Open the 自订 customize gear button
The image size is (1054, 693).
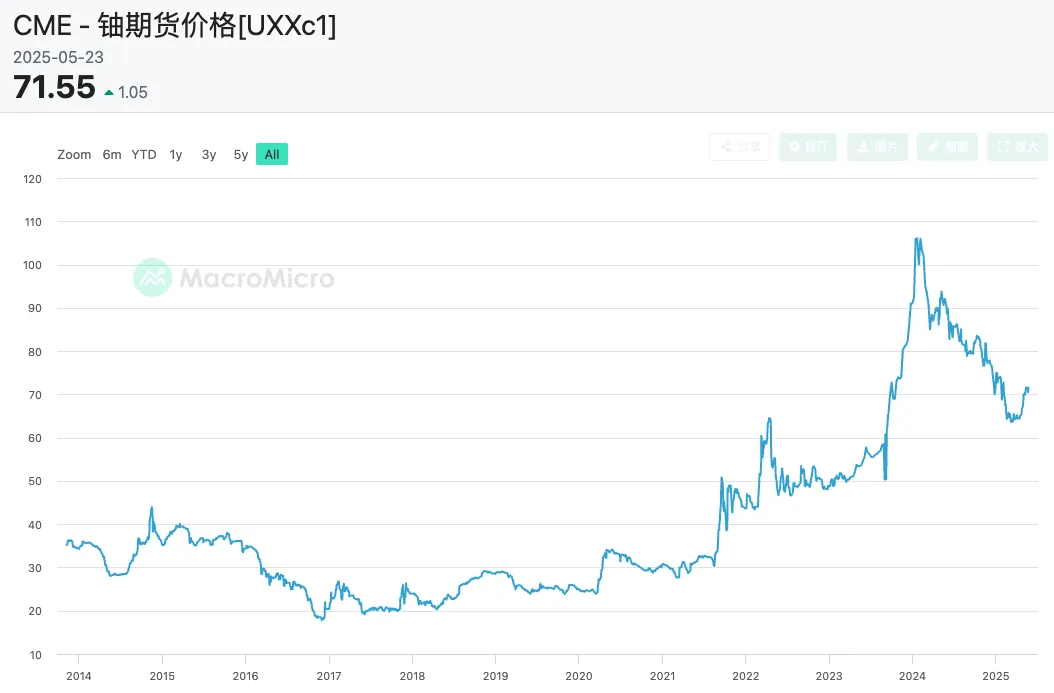click(808, 147)
